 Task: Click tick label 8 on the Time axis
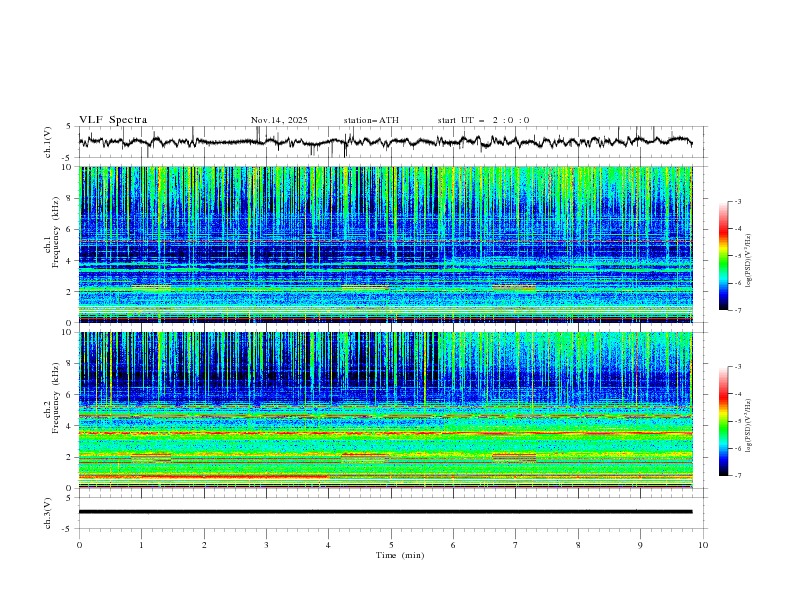pos(578,545)
